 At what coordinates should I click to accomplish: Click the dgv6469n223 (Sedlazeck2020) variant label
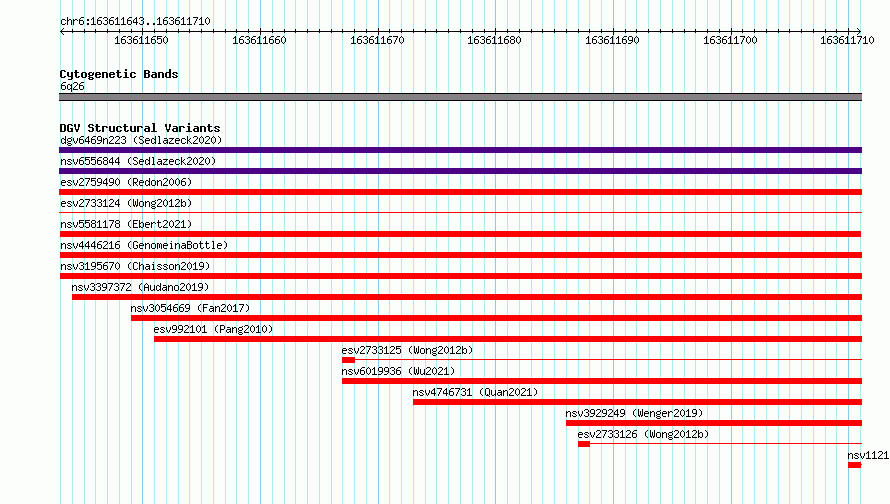pyautogui.click(x=141, y=140)
